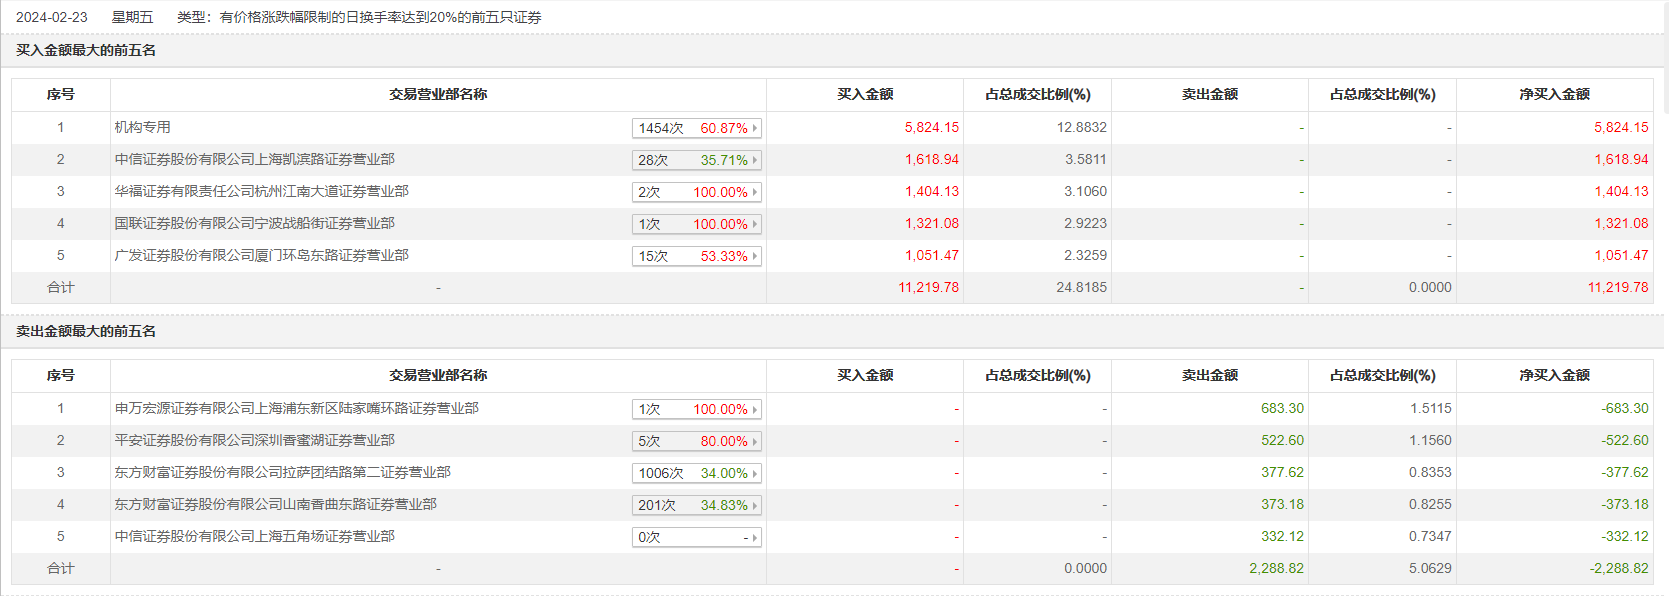
Task: Open 广发证券厦门环岛东路证券营业部 link
Action: [x=261, y=255]
